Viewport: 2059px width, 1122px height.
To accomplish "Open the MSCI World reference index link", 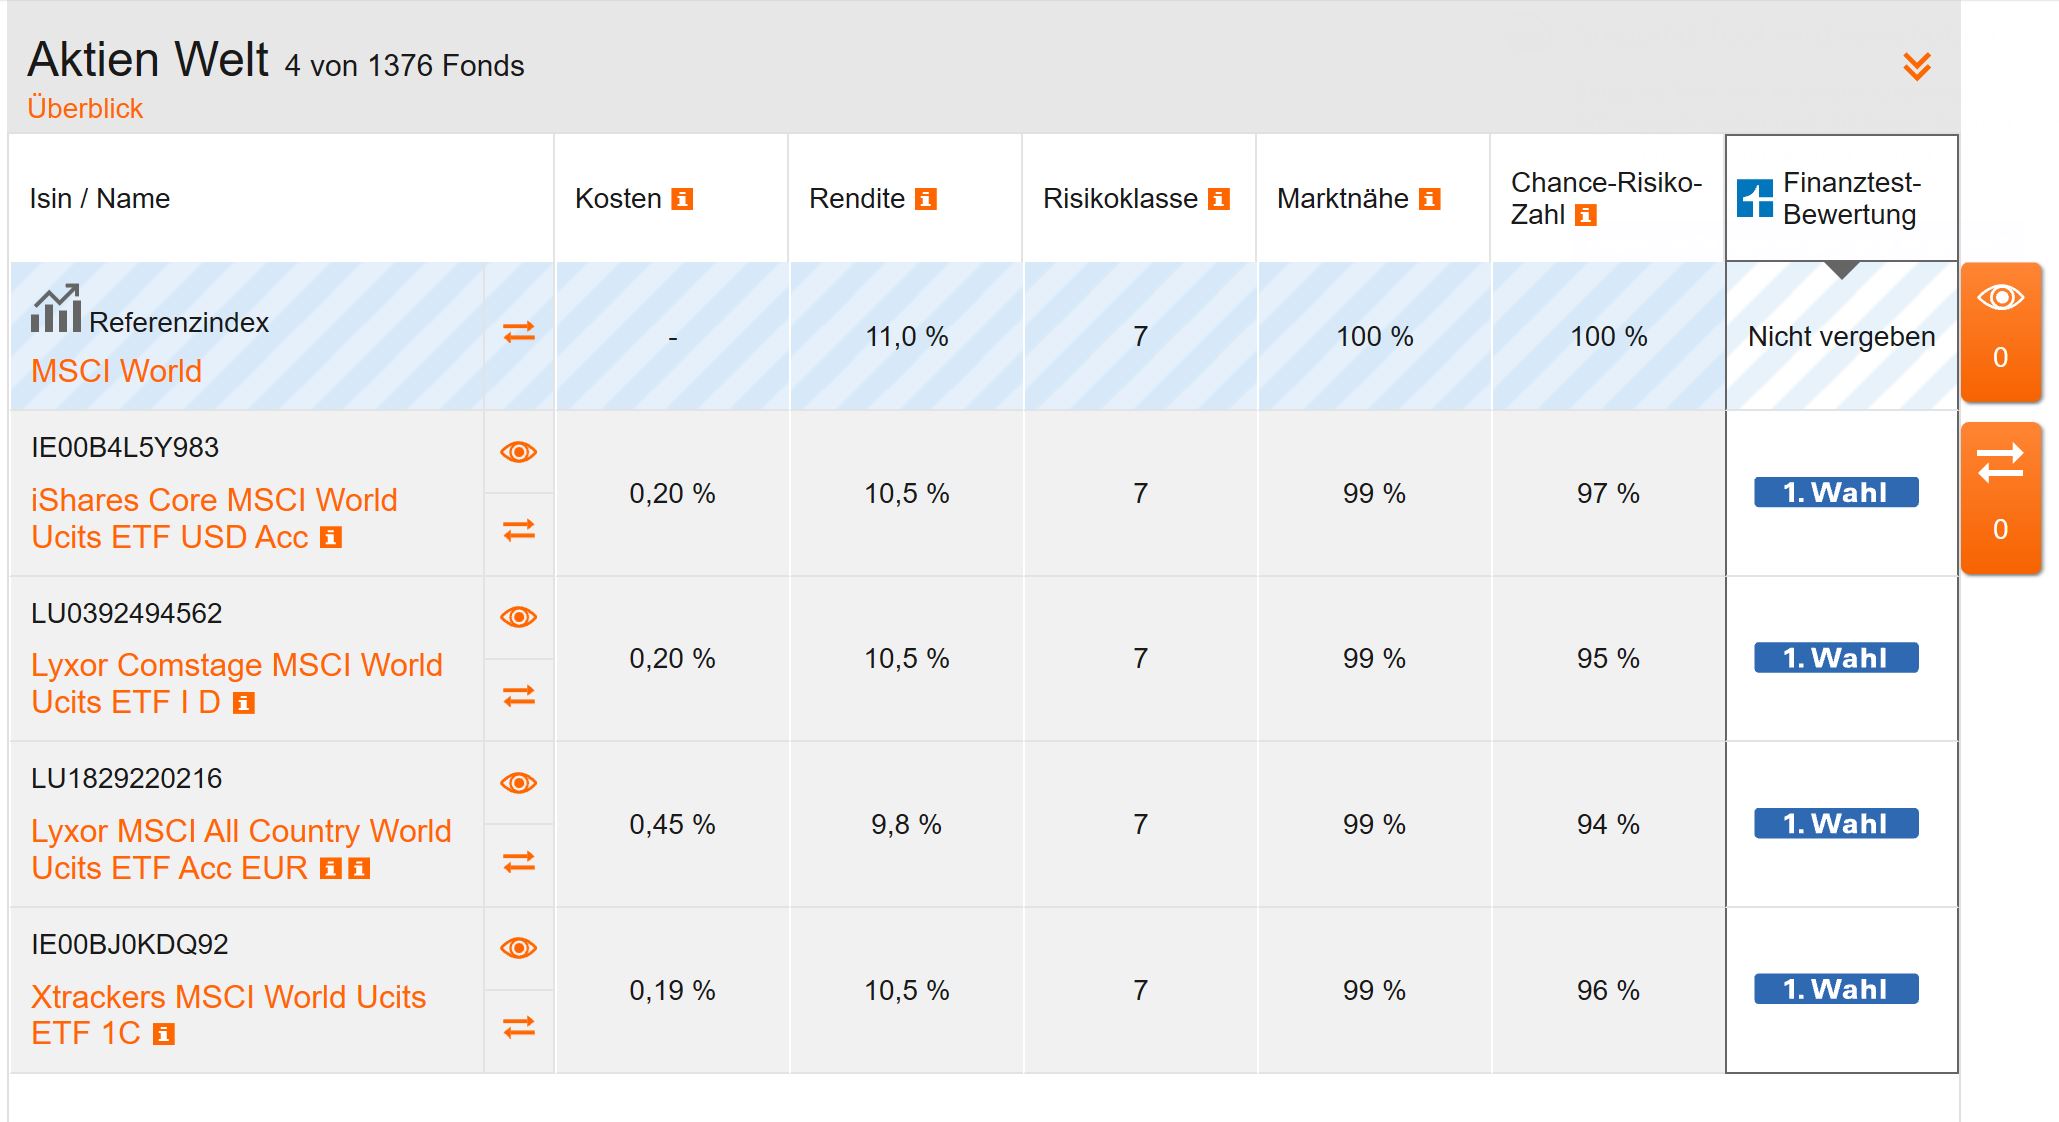I will [116, 371].
